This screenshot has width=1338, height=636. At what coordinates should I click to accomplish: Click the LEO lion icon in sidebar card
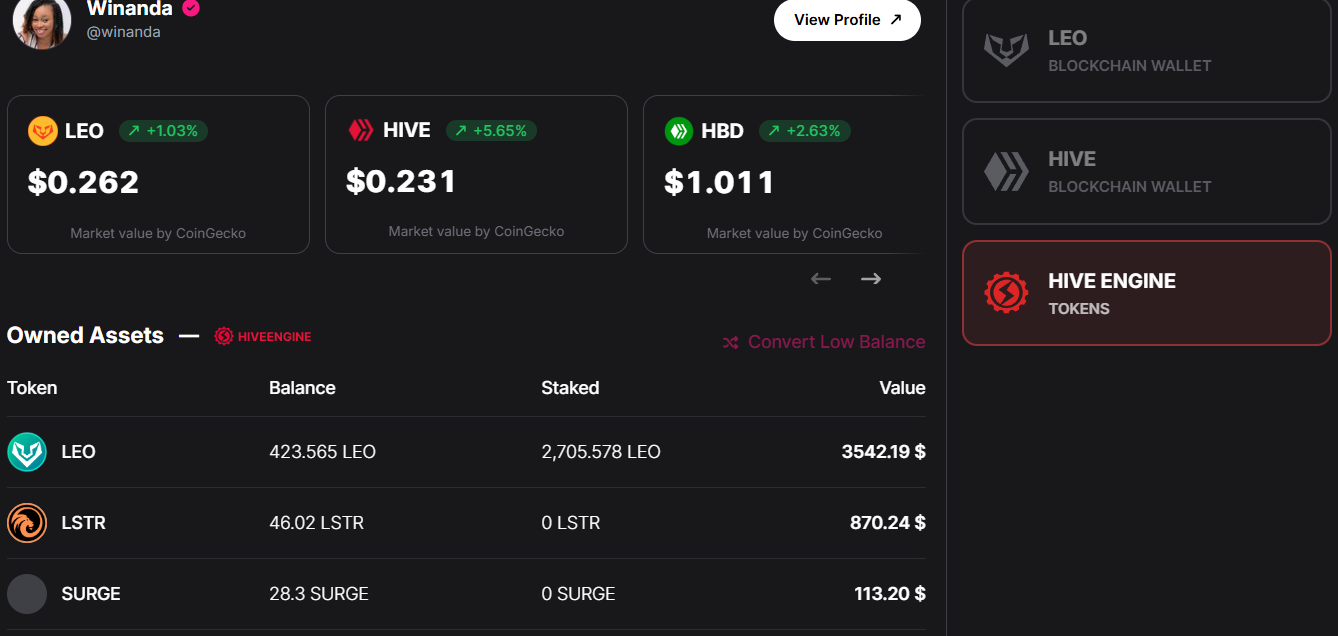point(1006,50)
